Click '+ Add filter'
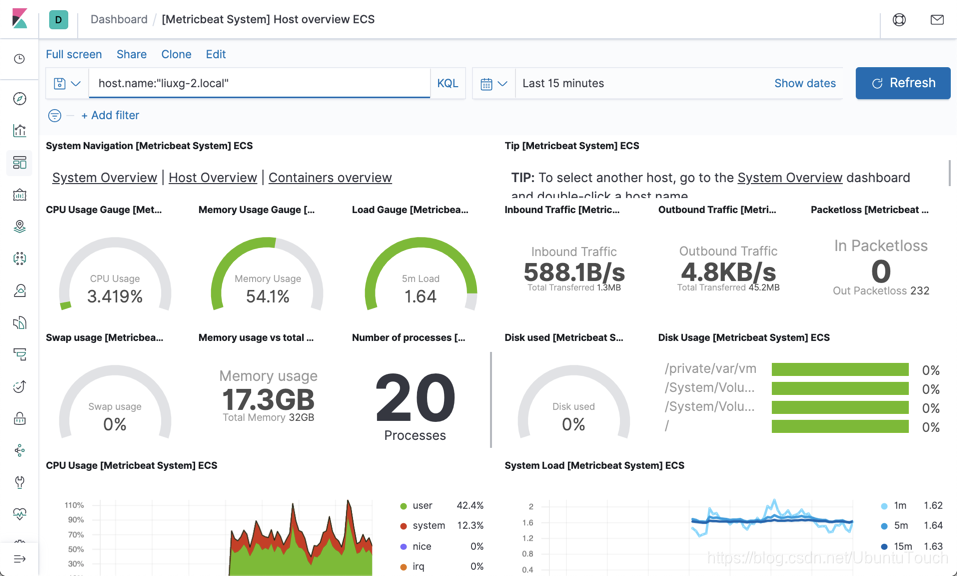 110,115
